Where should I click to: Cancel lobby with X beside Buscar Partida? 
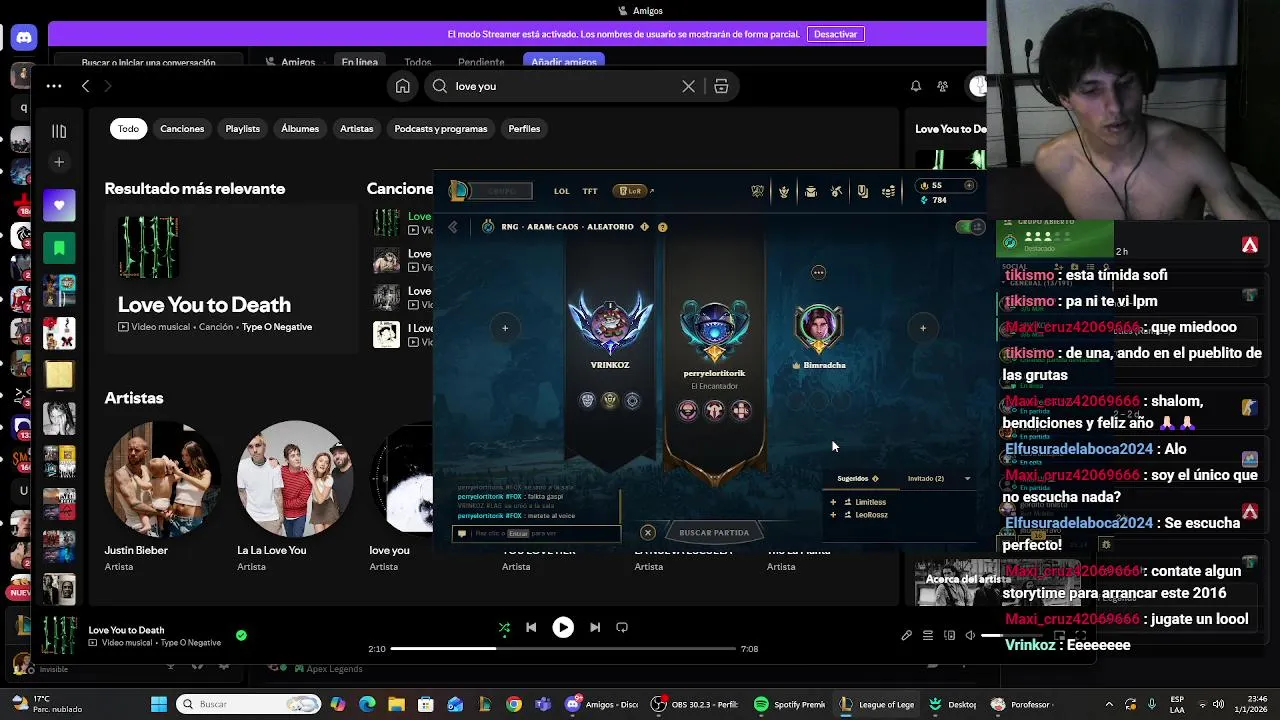(648, 533)
